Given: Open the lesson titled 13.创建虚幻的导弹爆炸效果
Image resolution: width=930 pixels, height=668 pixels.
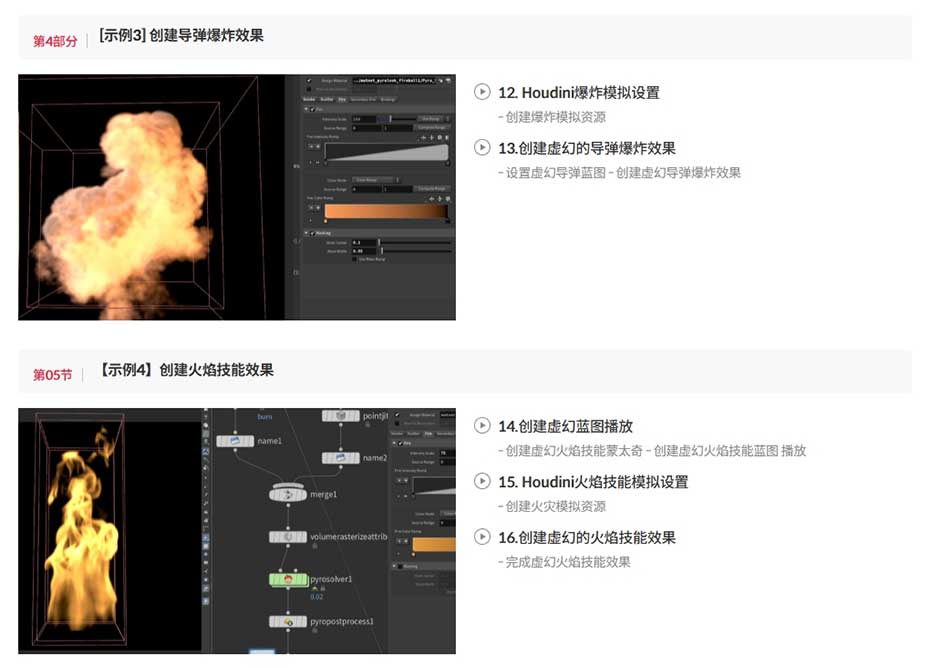Looking at the screenshot, I should click(587, 148).
